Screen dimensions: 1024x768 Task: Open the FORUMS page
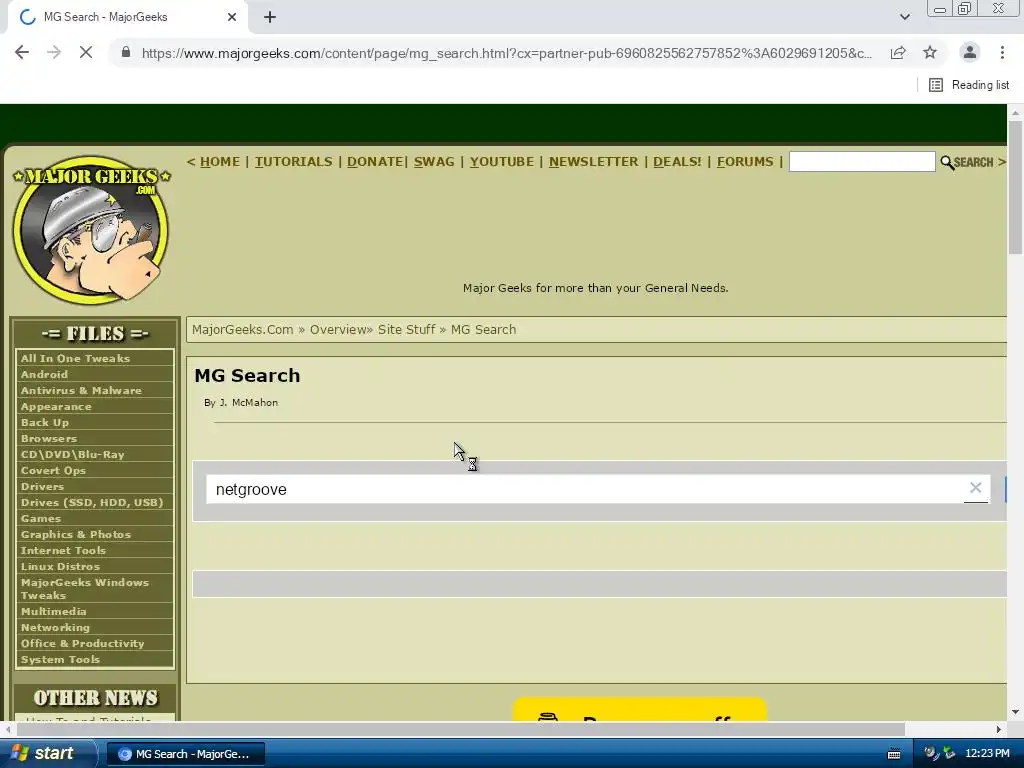pos(744,162)
